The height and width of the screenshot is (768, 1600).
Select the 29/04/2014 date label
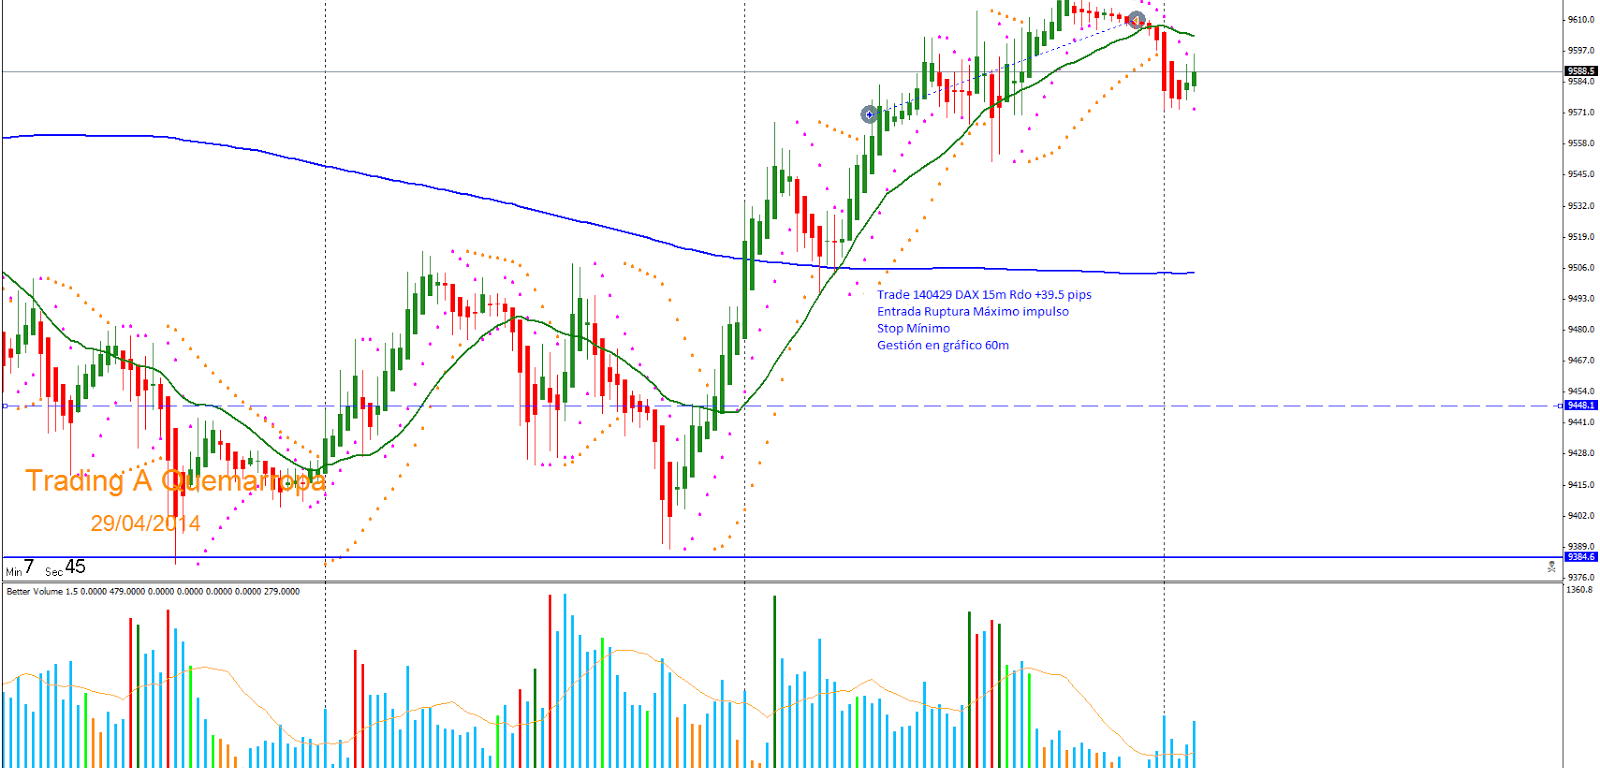(x=145, y=523)
